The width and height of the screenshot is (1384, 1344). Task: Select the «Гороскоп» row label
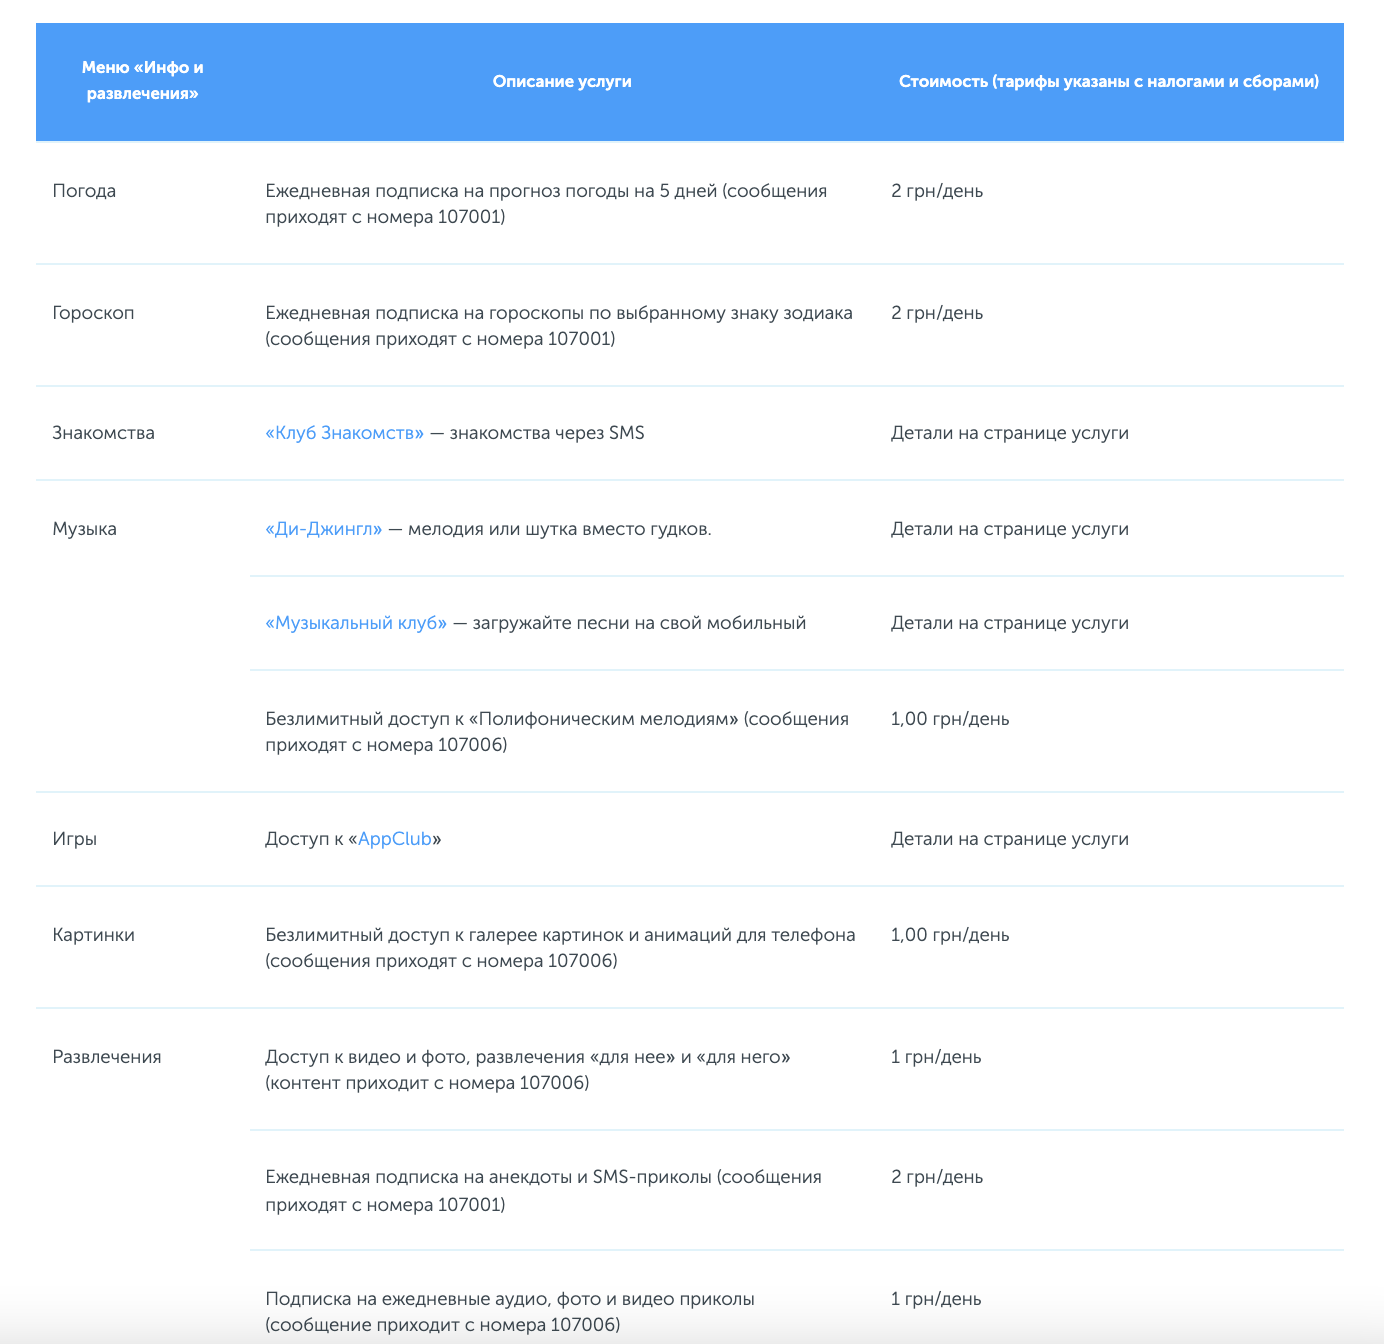[x=93, y=313]
